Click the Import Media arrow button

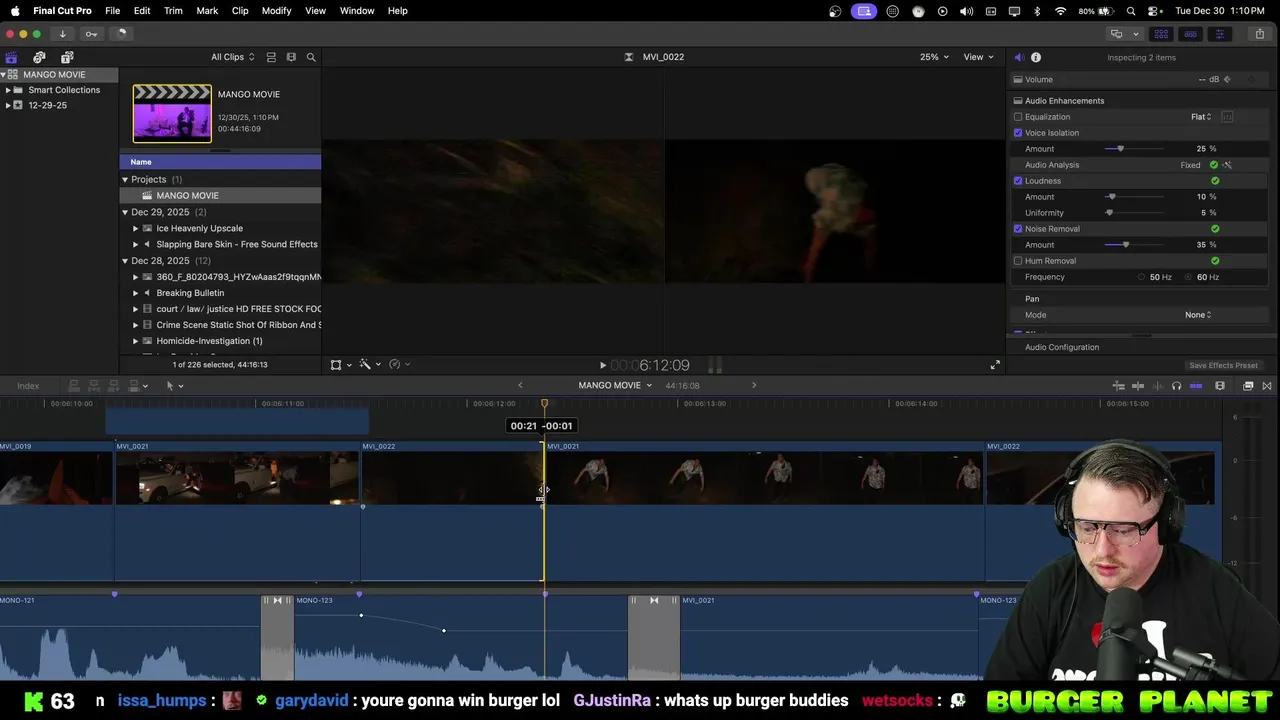[x=62, y=33]
